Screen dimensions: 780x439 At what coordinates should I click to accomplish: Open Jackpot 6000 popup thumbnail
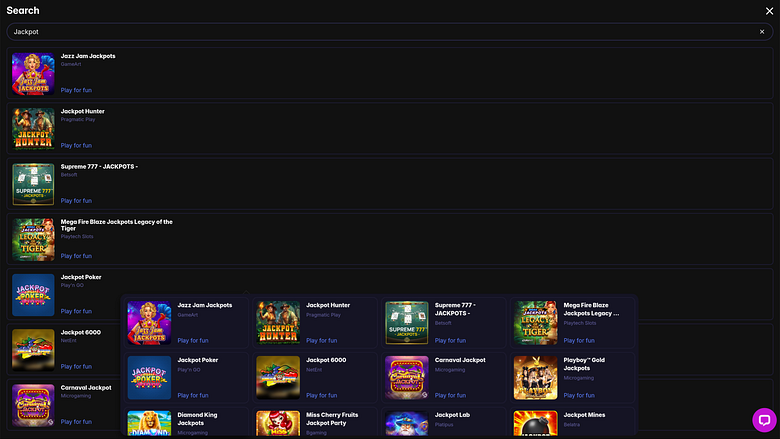278,378
